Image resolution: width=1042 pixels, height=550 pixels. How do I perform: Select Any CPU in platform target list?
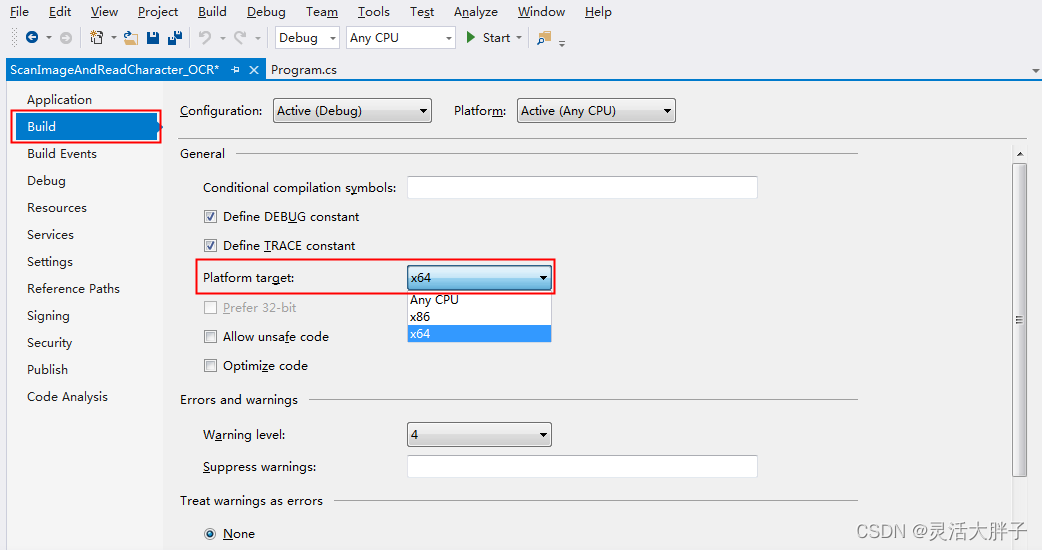(479, 300)
